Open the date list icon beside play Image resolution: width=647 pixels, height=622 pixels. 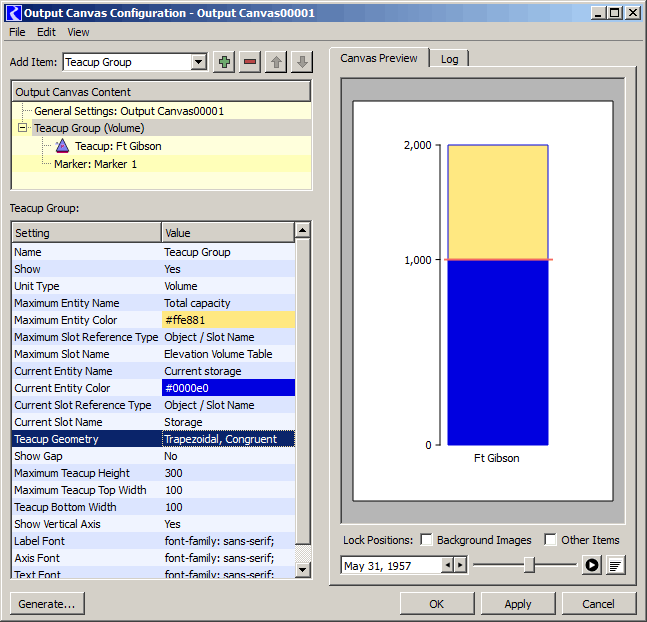pyautogui.click(x=615, y=565)
